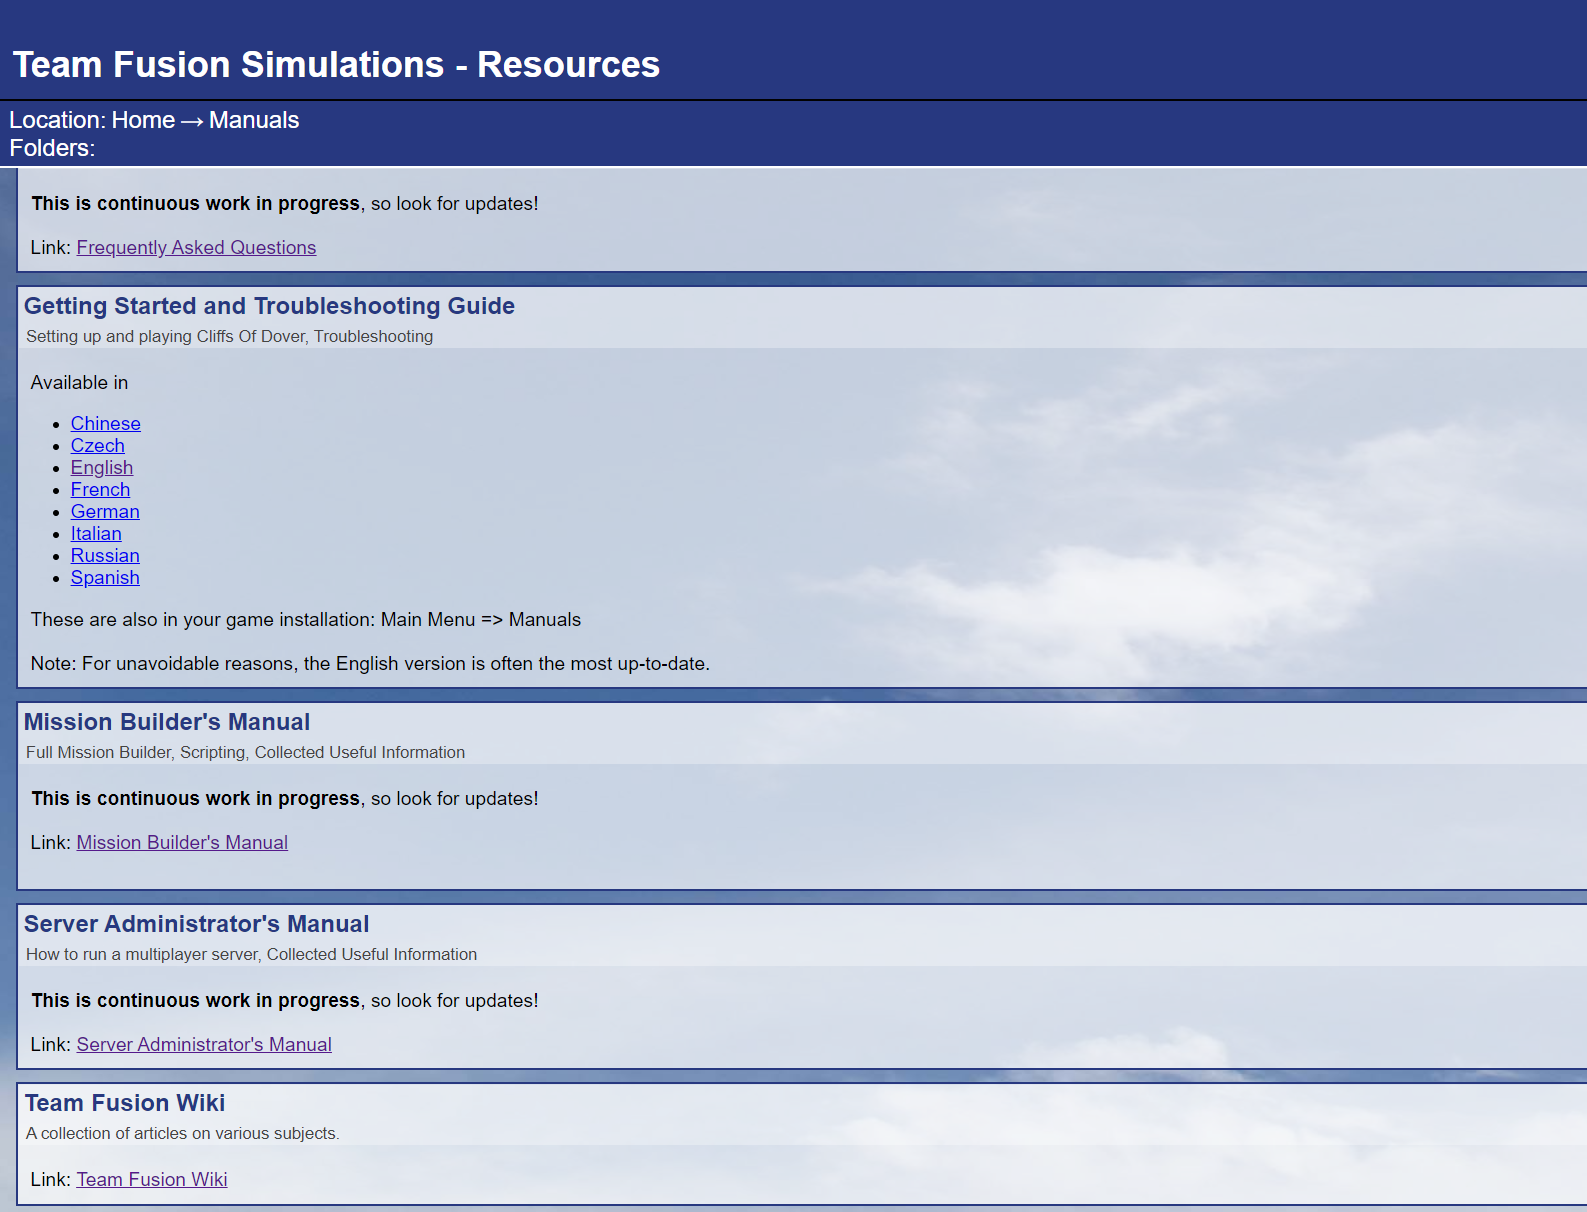
Task: Select the Russian guide link
Action: tap(105, 555)
